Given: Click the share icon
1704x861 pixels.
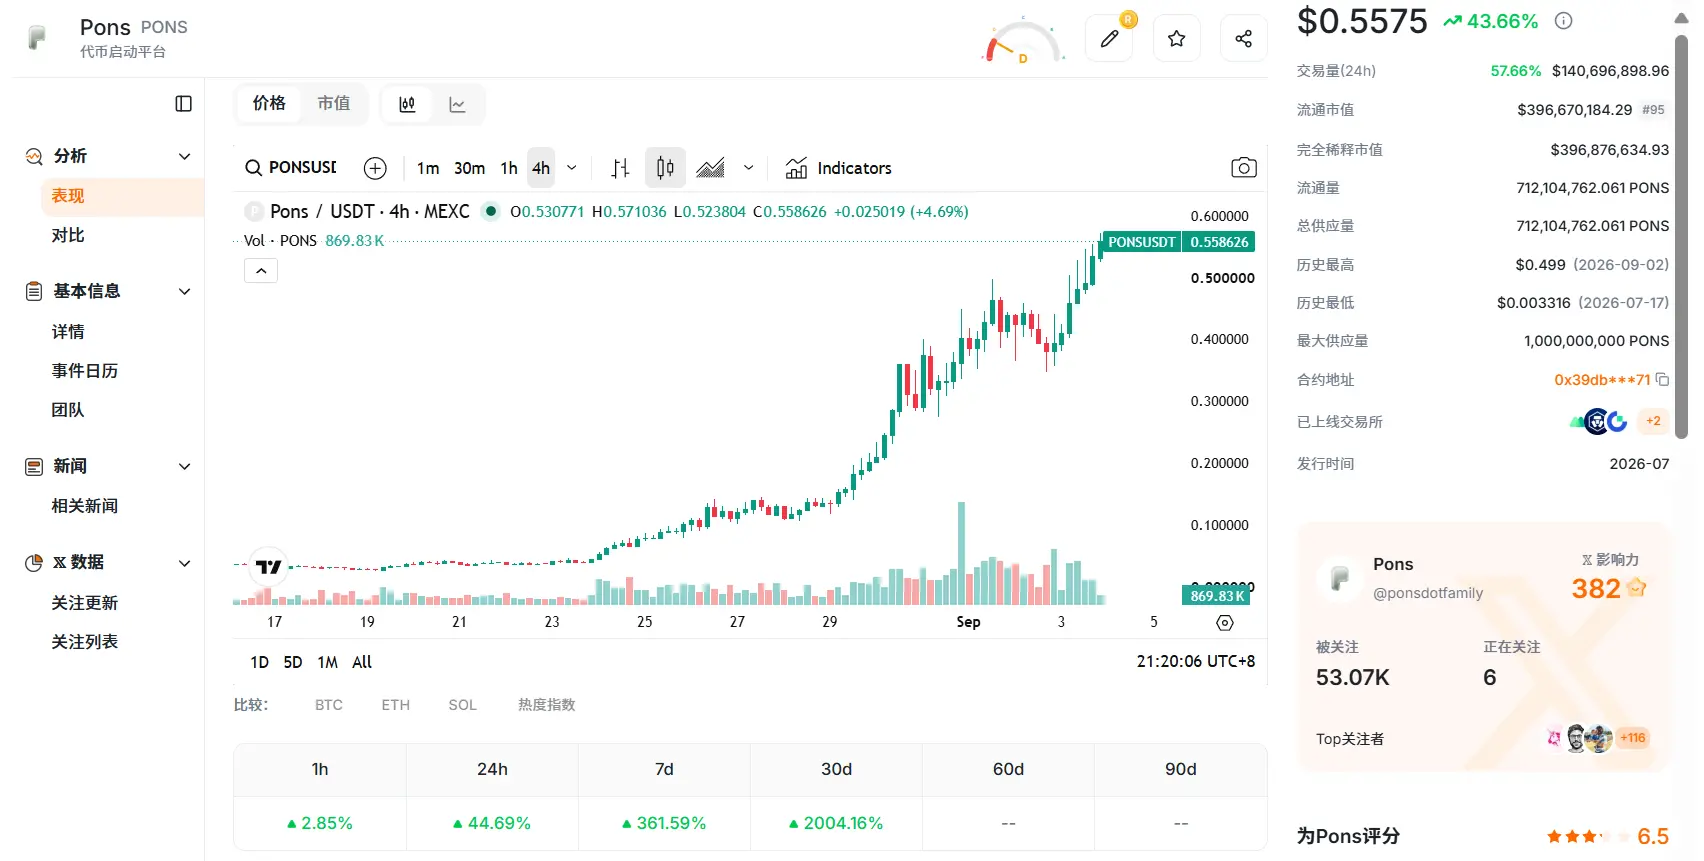Looking at the screenshot, I should (1244, 39).
